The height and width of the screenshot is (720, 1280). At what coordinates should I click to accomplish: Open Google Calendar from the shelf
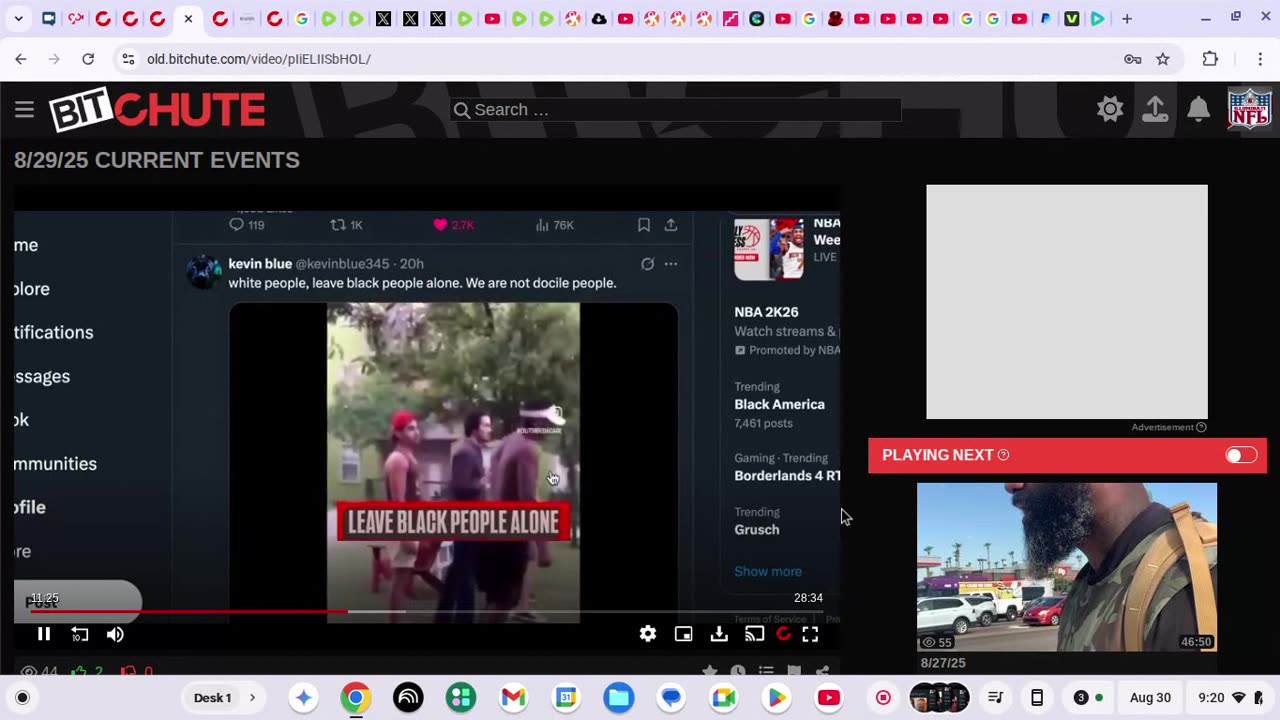566,698
